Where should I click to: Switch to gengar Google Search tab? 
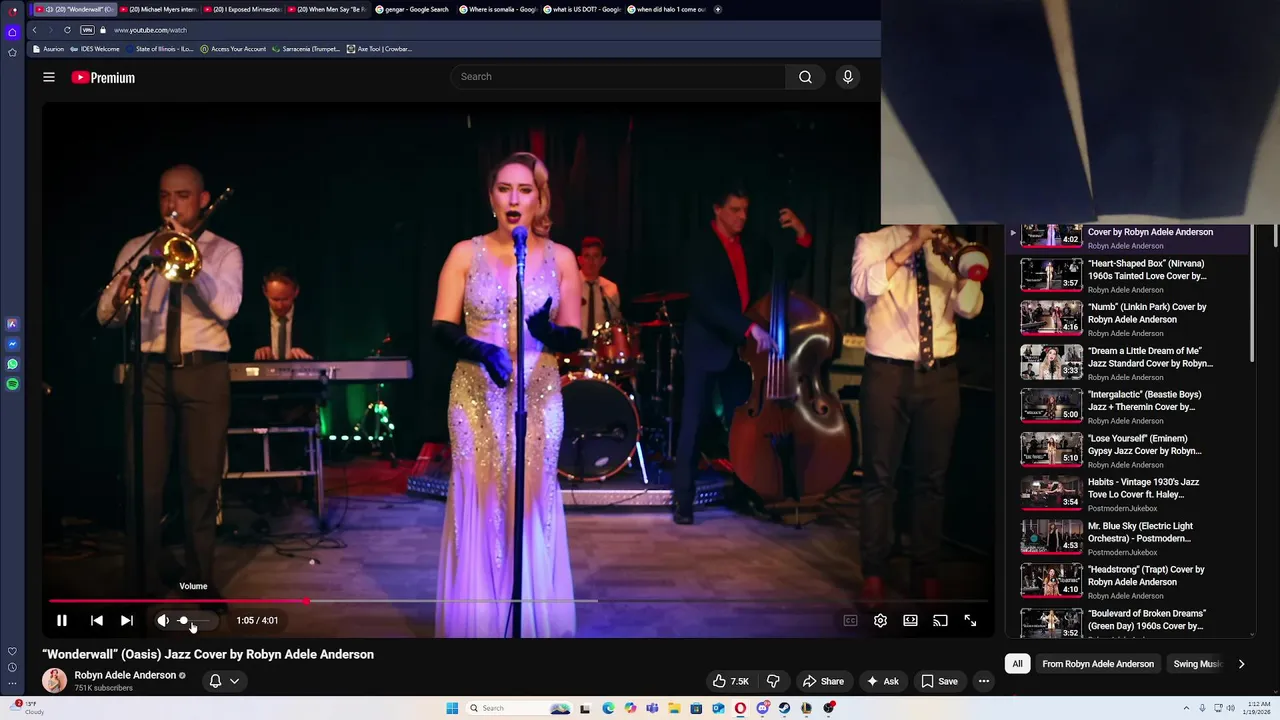click(x=413, y=9)
